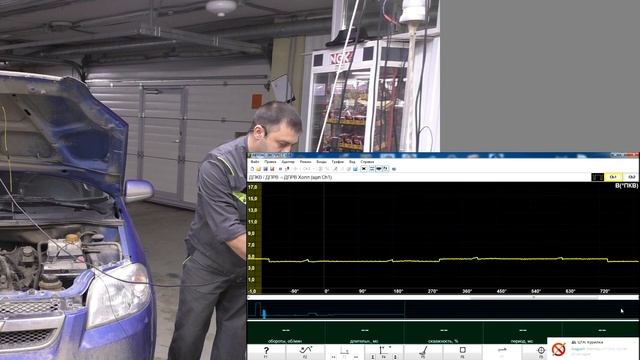Viewport: 640px width, 360px height.
Task: Open the Файл menu
Action: click(x=255, y=162)
